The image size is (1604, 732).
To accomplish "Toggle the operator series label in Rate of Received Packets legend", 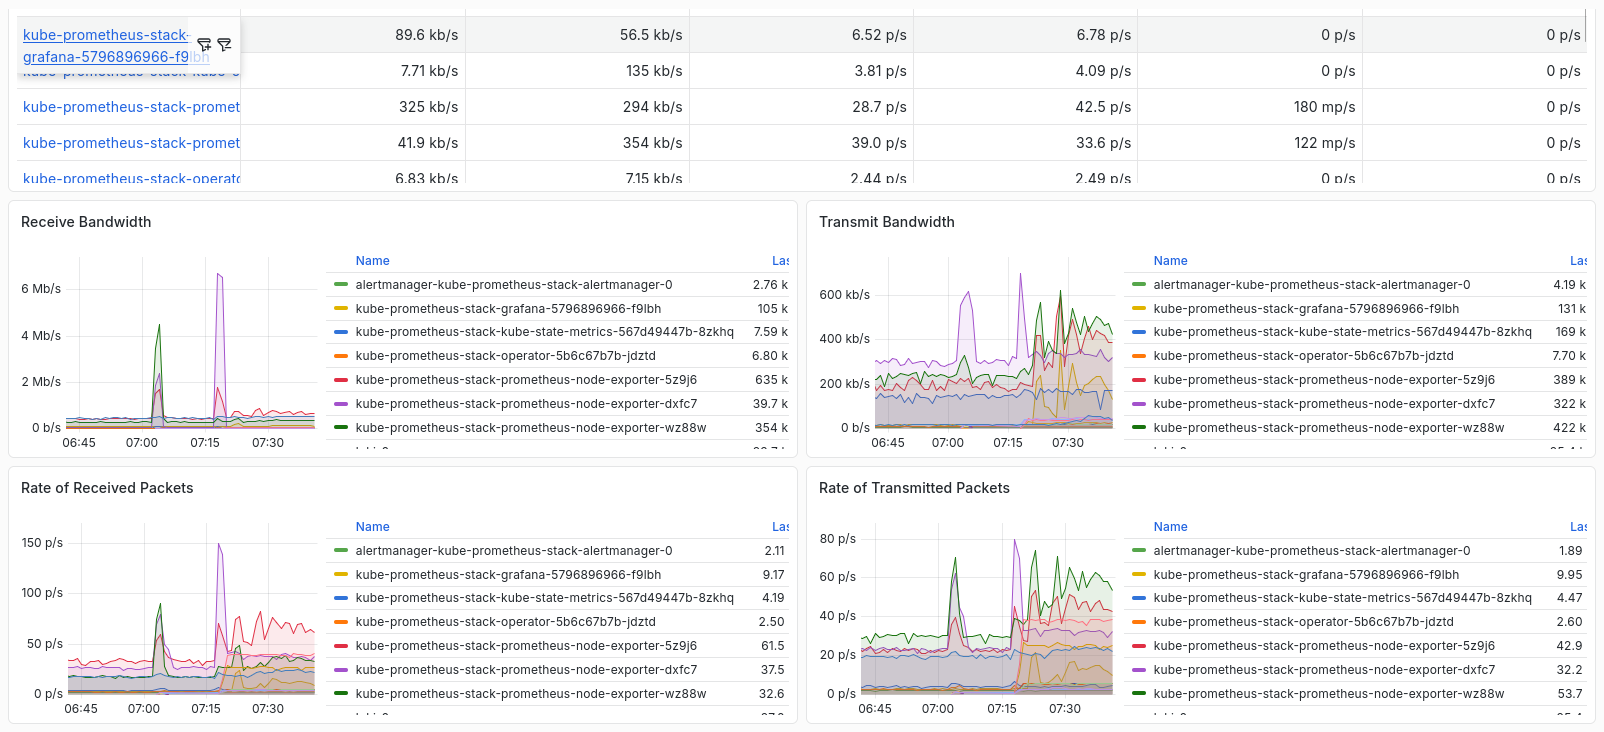I will 506,622.
